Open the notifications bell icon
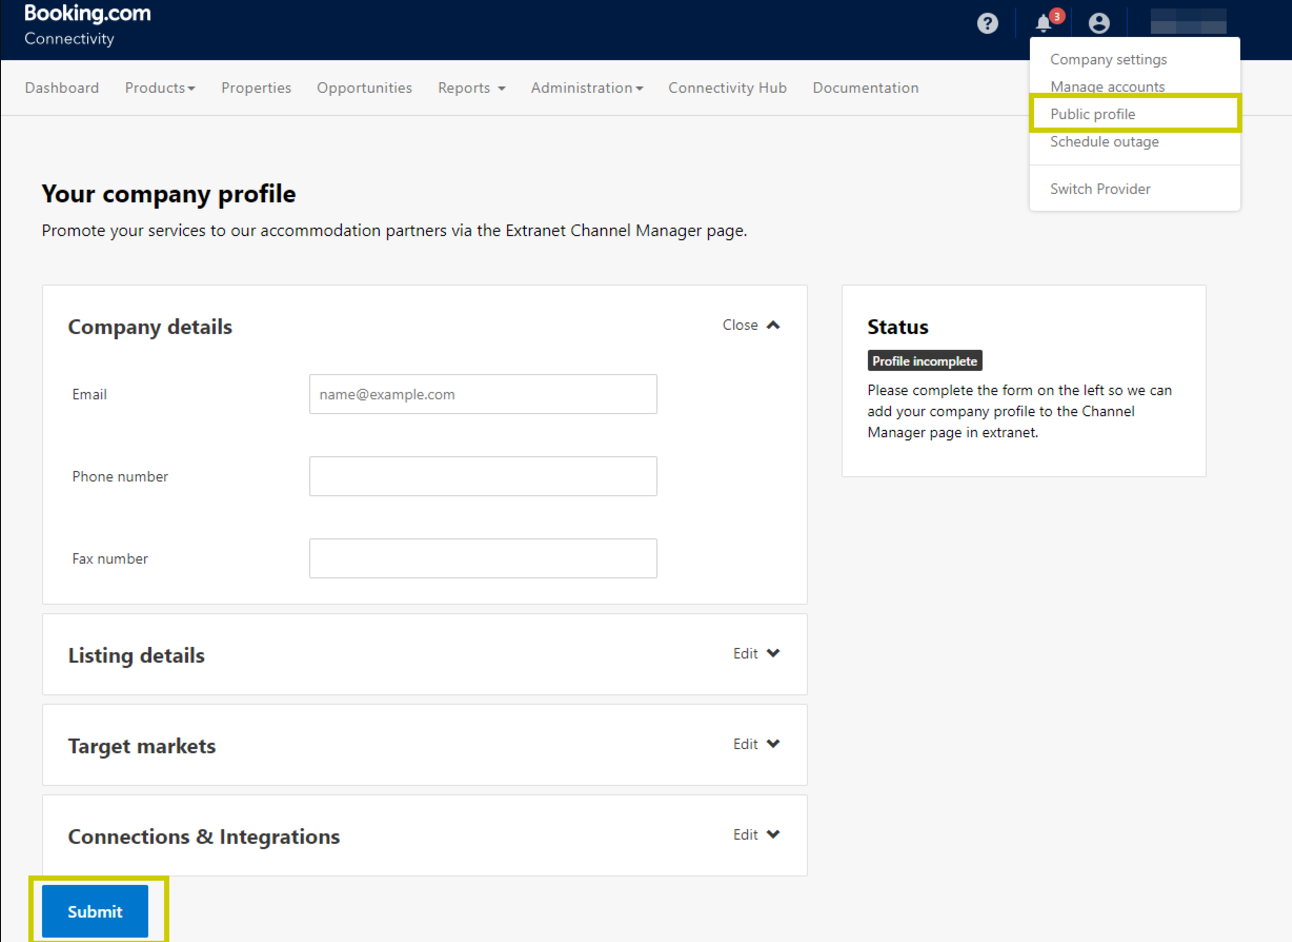The image size is (1292, 942). coord(1044,23)
